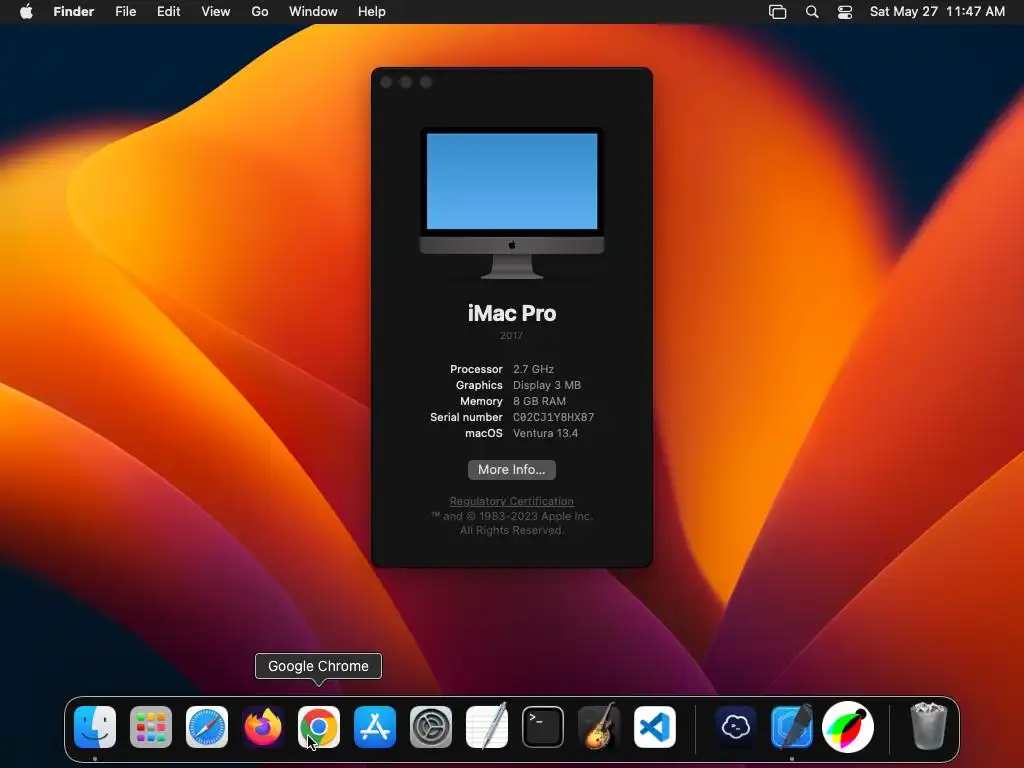Open the Edit menu

pyautogui.click(x=168, y=12)
